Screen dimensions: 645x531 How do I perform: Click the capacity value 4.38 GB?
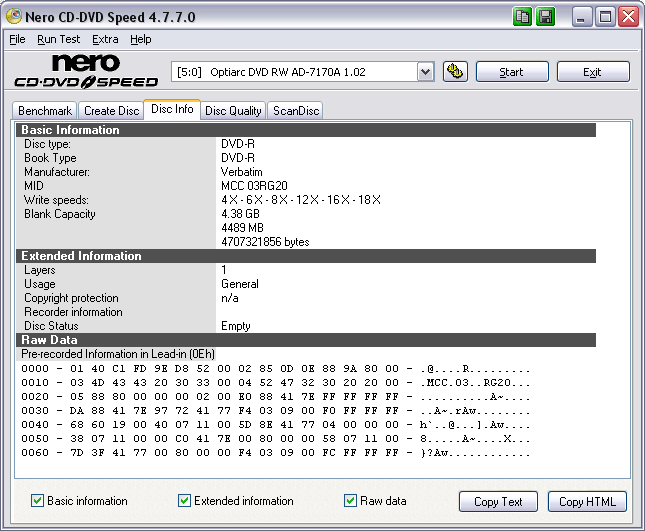pos(240,214)
